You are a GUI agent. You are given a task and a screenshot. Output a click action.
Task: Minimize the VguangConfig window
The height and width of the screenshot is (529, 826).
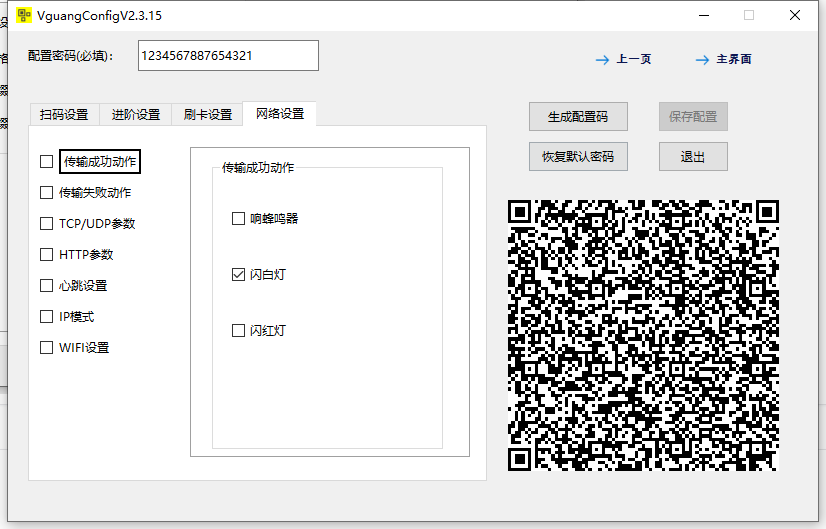pos(704,15)
